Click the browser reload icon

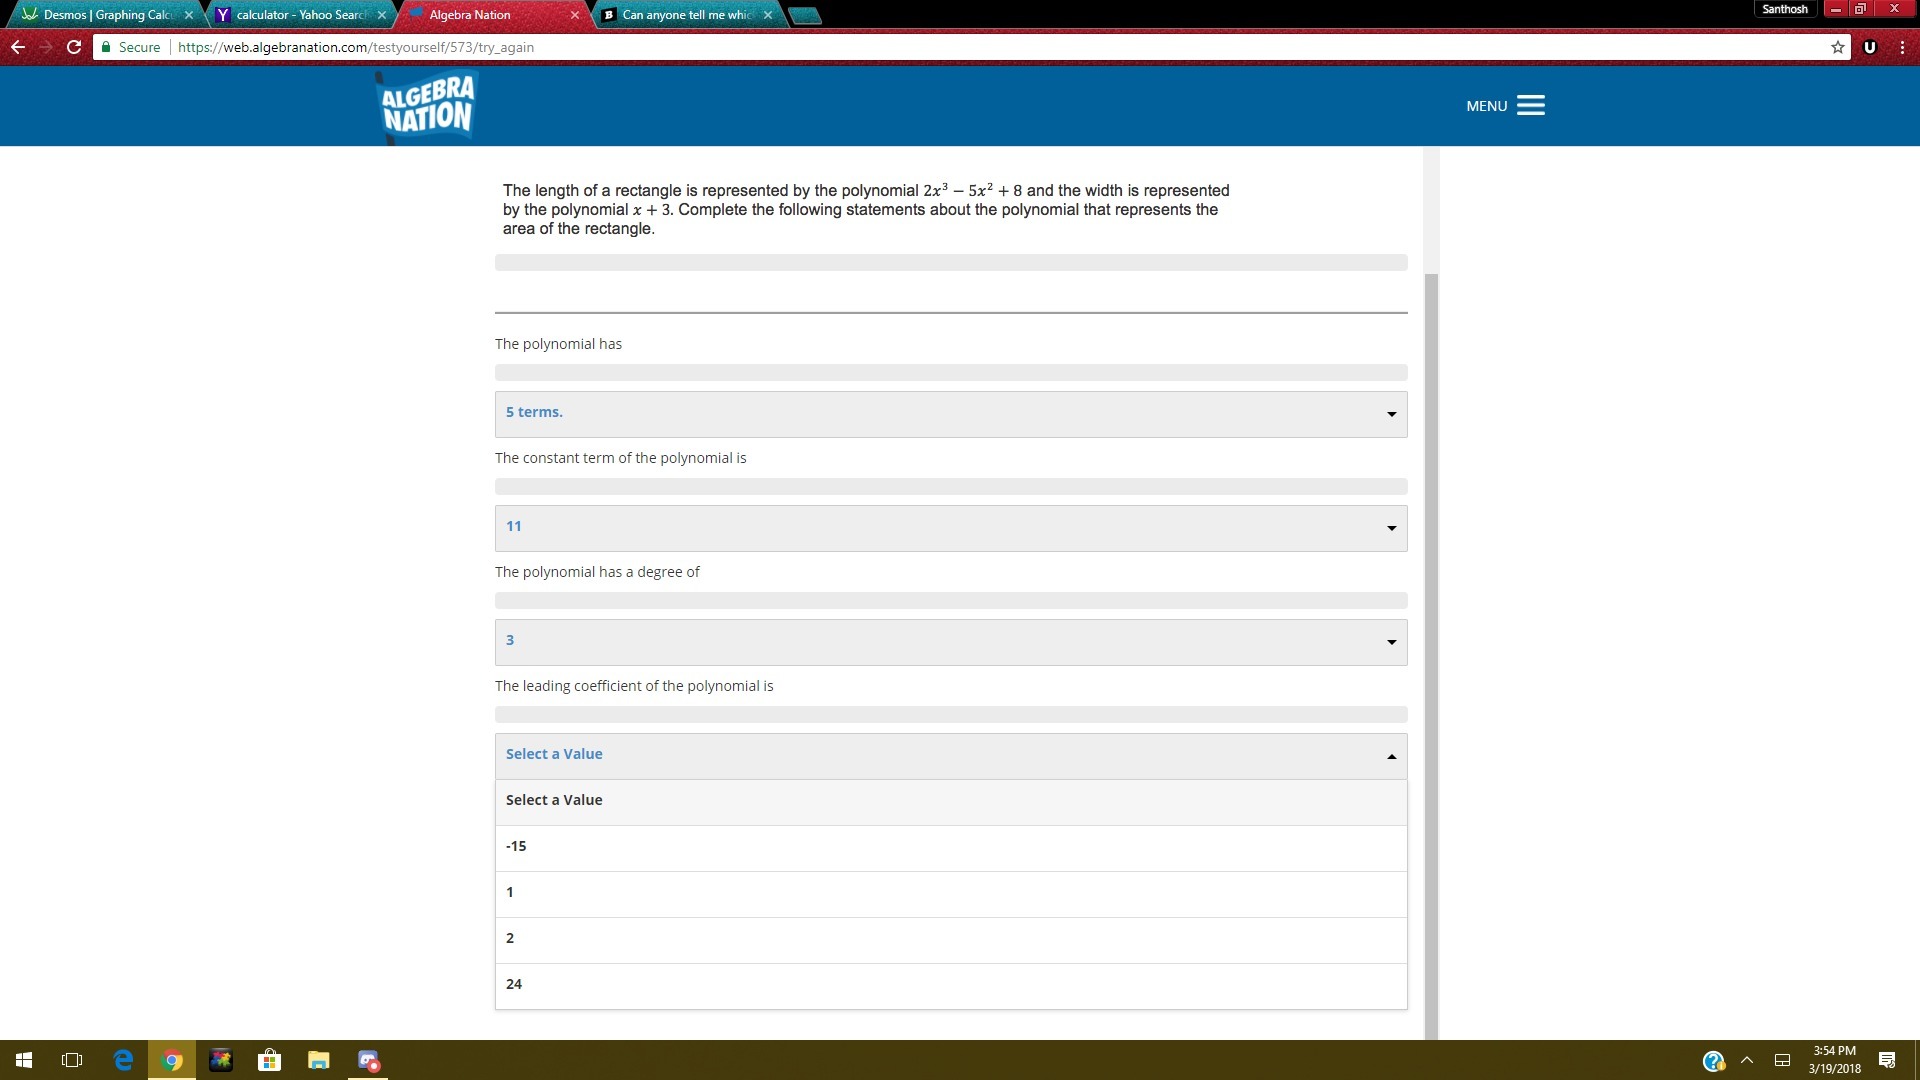74,47
